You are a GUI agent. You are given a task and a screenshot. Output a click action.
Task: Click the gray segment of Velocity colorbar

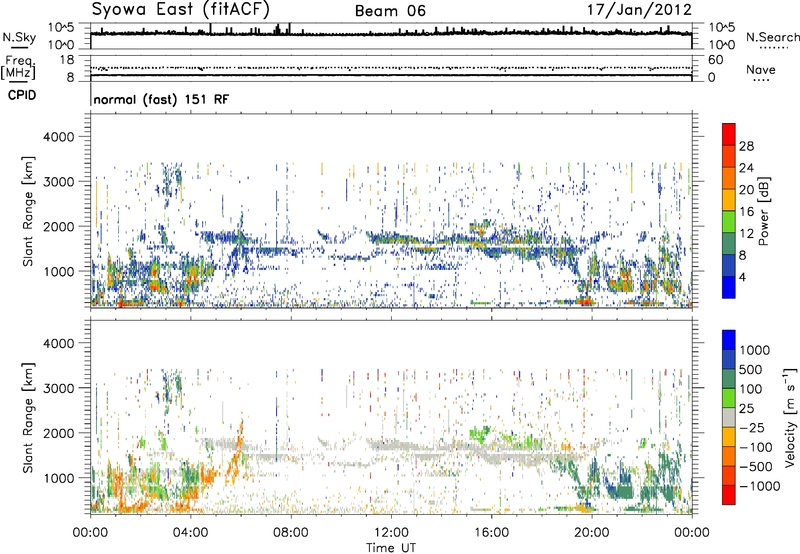click(729, 417)
